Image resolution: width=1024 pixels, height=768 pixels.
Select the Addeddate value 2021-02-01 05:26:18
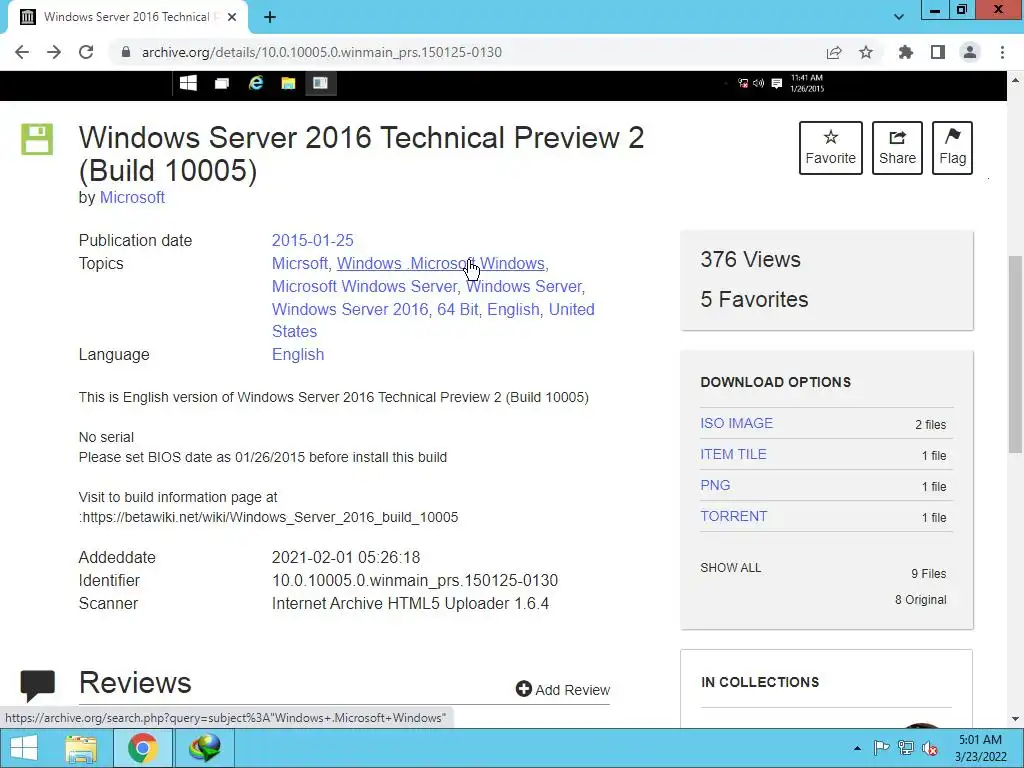(x=346, y=558)
